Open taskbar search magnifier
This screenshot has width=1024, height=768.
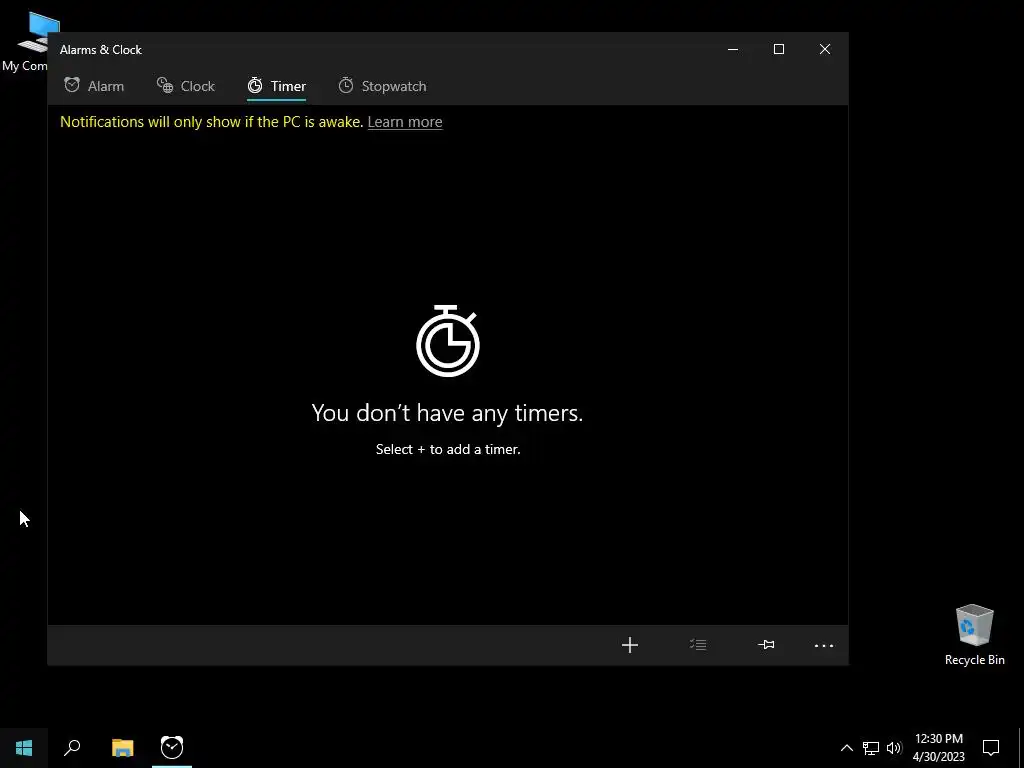72,748
